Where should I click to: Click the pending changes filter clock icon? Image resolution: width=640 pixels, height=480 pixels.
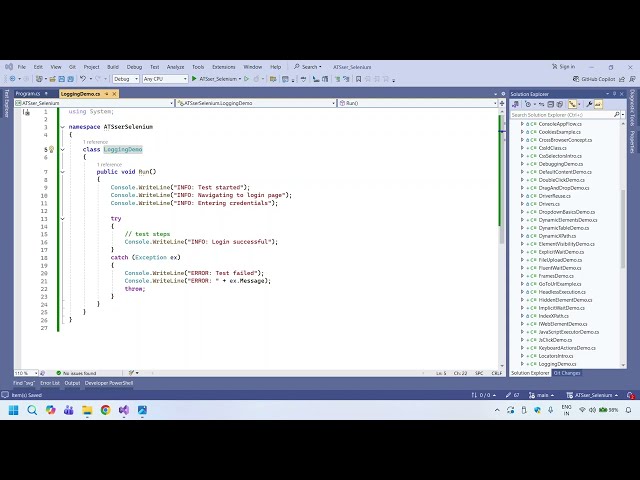(528, 104)
